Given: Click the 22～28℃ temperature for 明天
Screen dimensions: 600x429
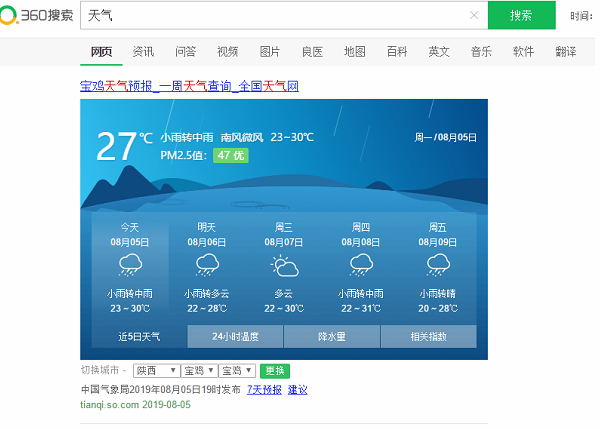Looking at the screenshot, I should point(207,308).
